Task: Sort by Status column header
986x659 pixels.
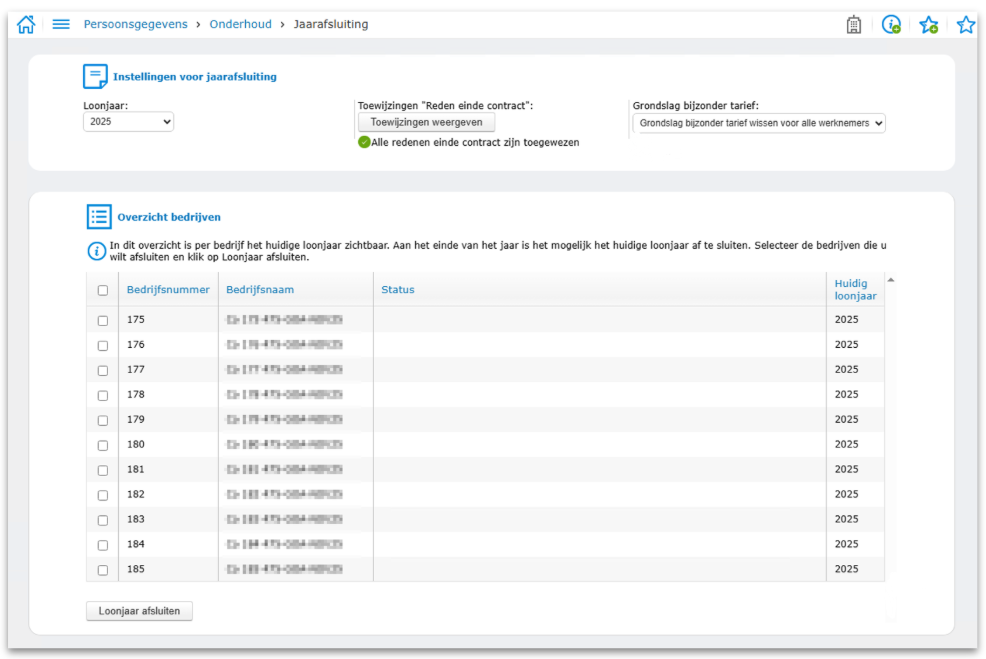Action: (x=397, y=289)
